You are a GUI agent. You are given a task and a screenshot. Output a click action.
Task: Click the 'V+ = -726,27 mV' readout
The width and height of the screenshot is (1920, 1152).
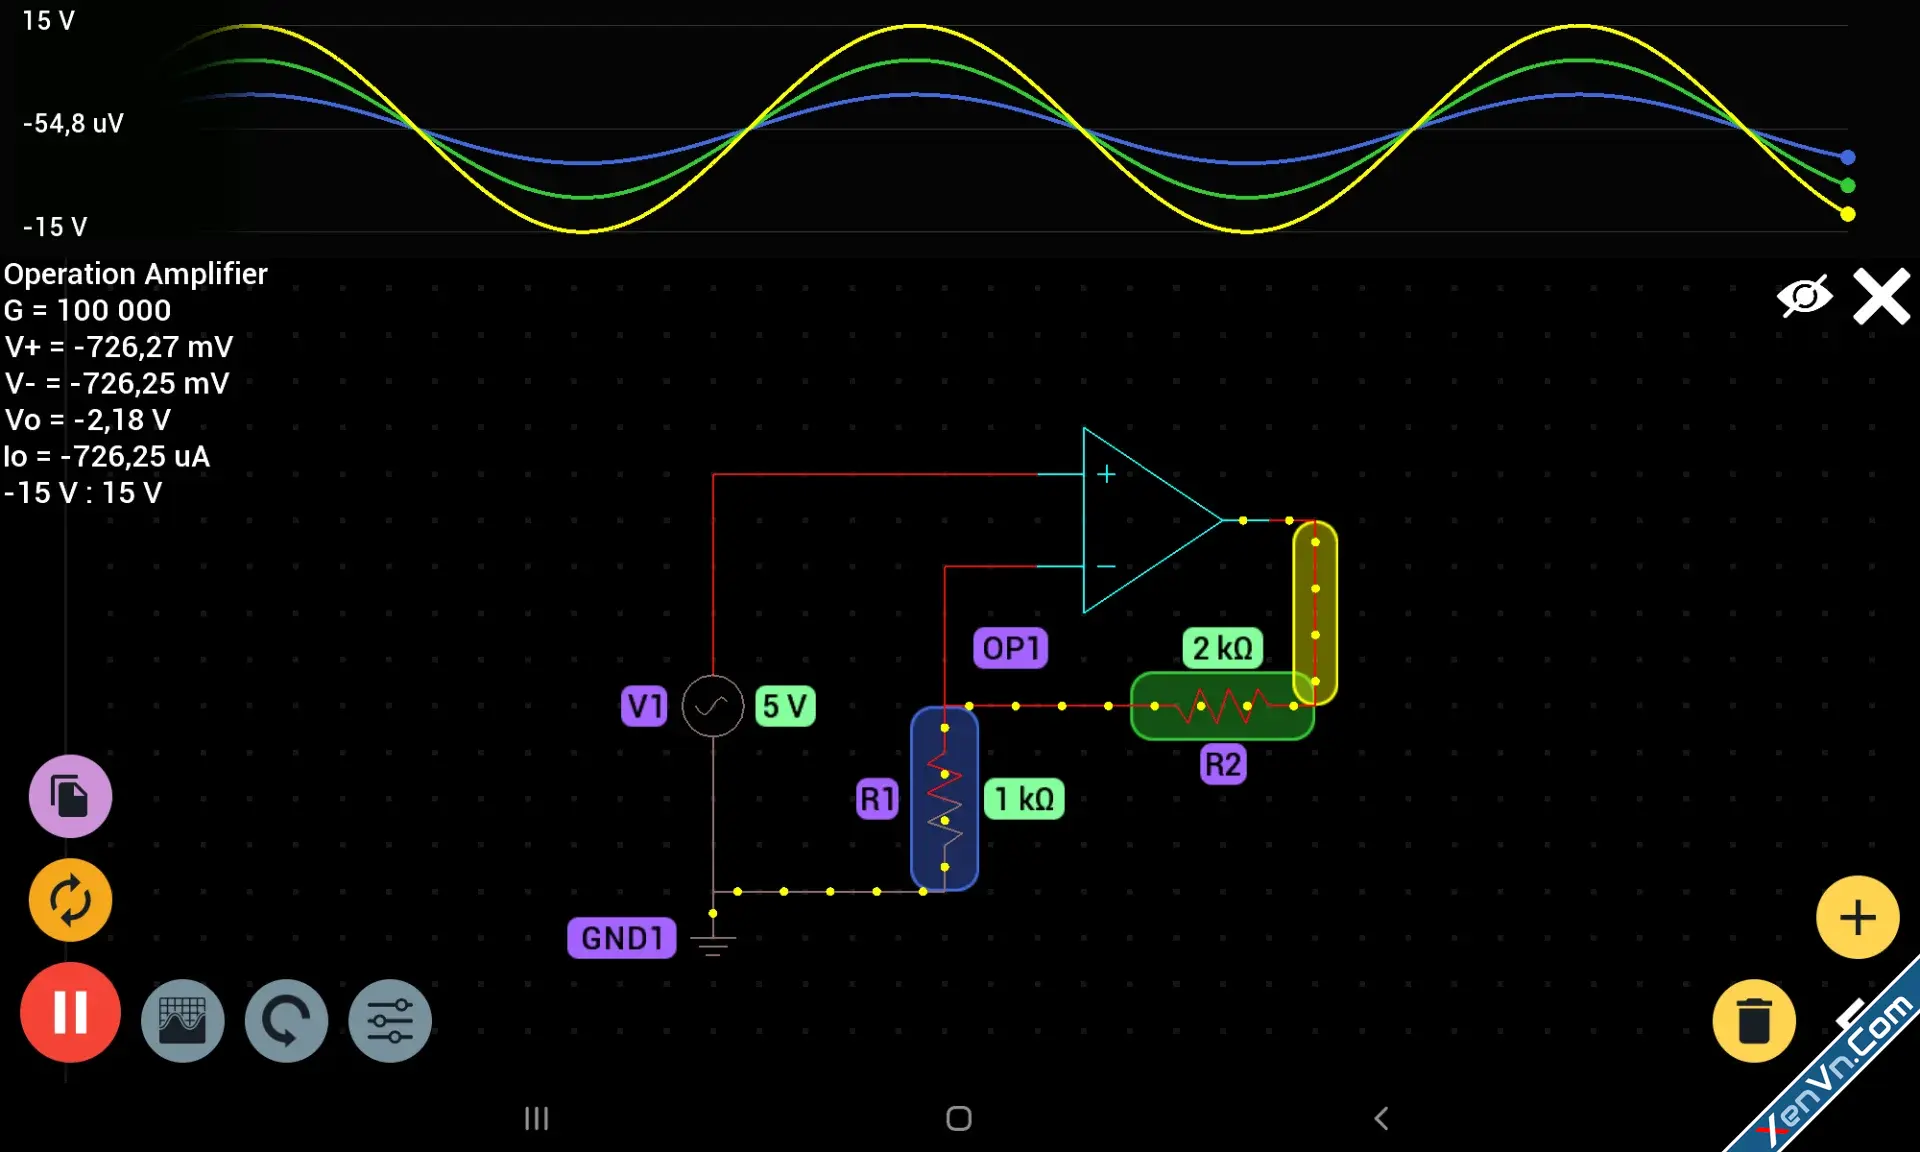click(119, 347)
